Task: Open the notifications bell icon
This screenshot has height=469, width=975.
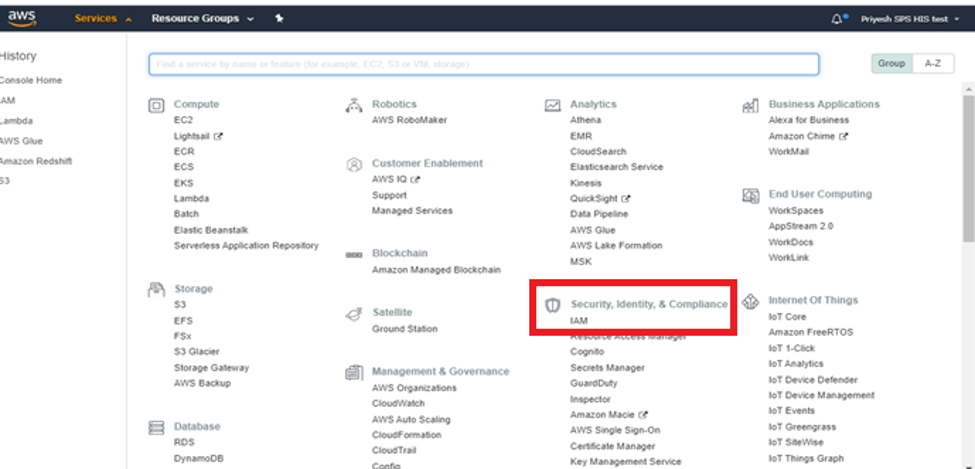Action: pyautogui.click(x=836, y=19)
